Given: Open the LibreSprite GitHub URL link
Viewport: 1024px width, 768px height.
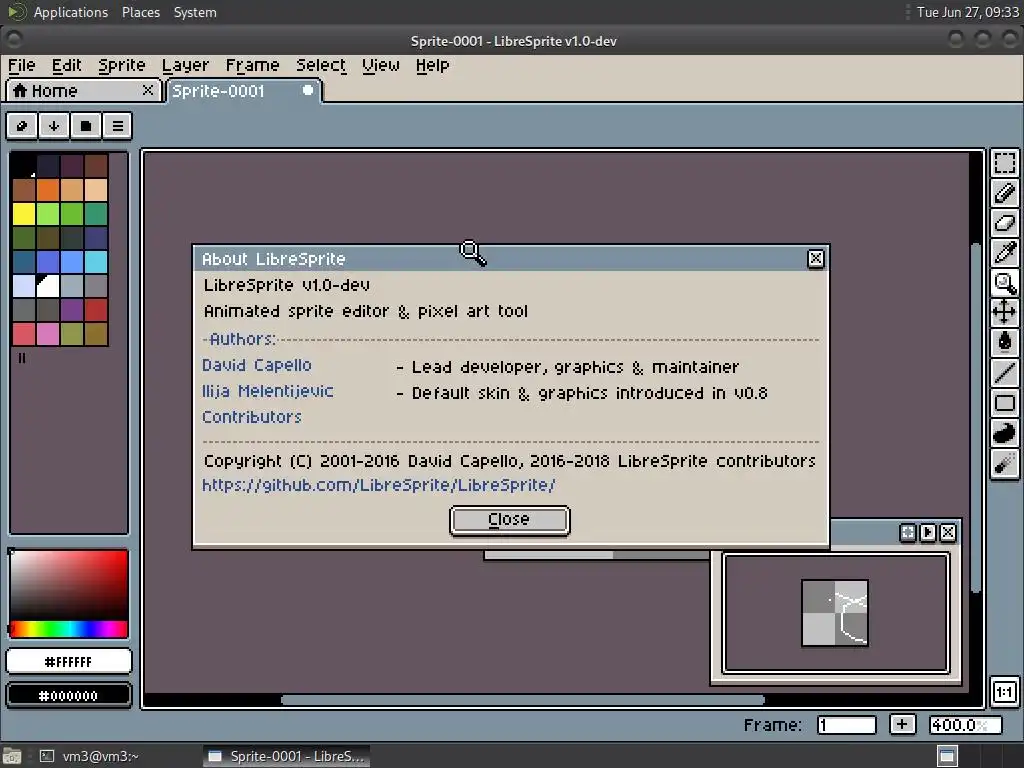Looking at the screenshot, I should (379, 485).
